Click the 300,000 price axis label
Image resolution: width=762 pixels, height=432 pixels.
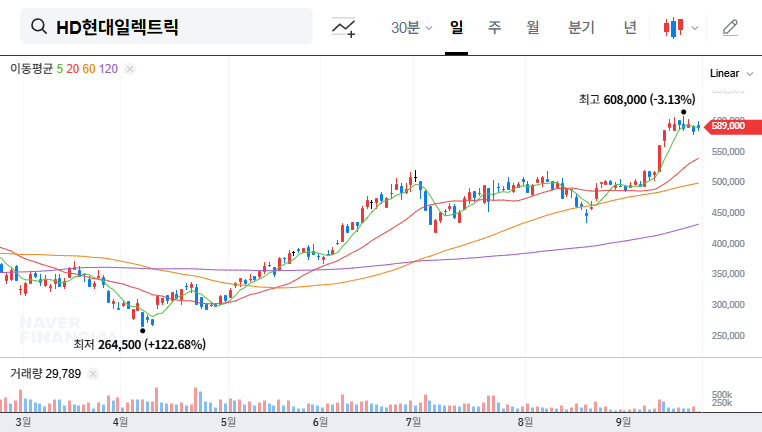pyautogui.click(x=728, y=305)
